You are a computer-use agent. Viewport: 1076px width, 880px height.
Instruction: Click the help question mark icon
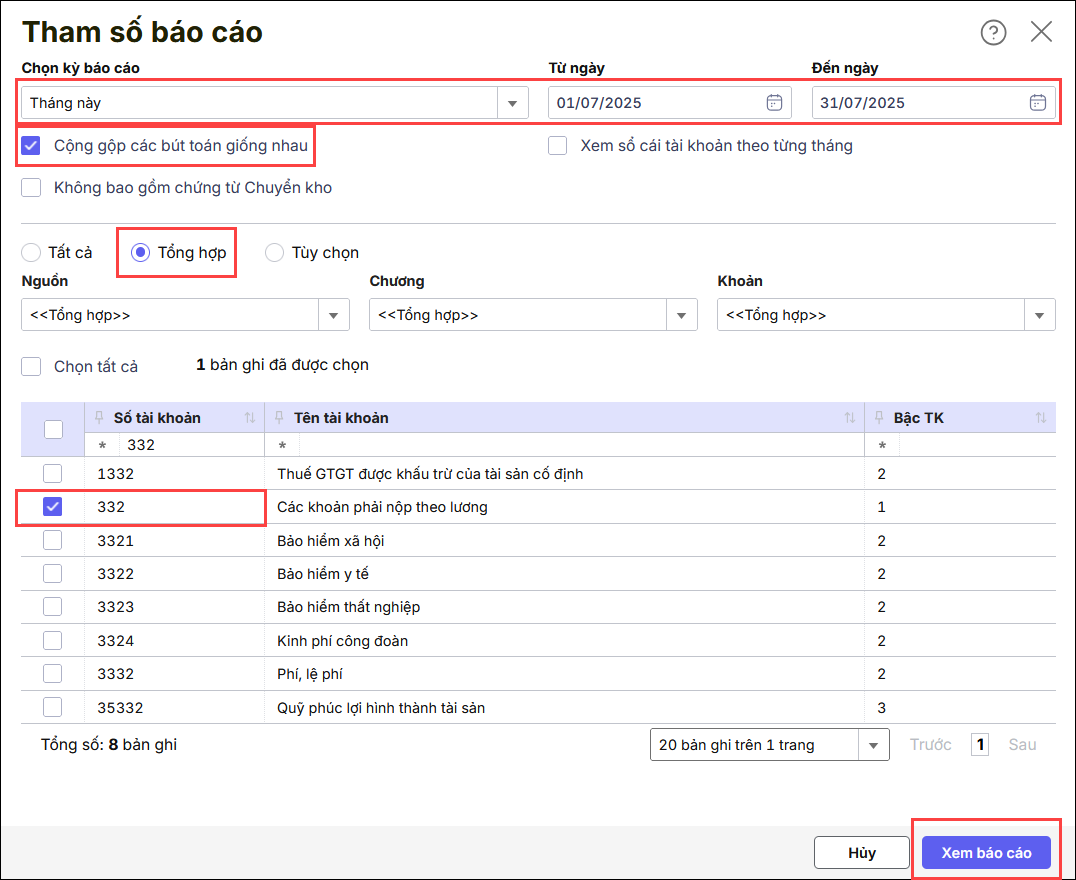tap(993, 33)
